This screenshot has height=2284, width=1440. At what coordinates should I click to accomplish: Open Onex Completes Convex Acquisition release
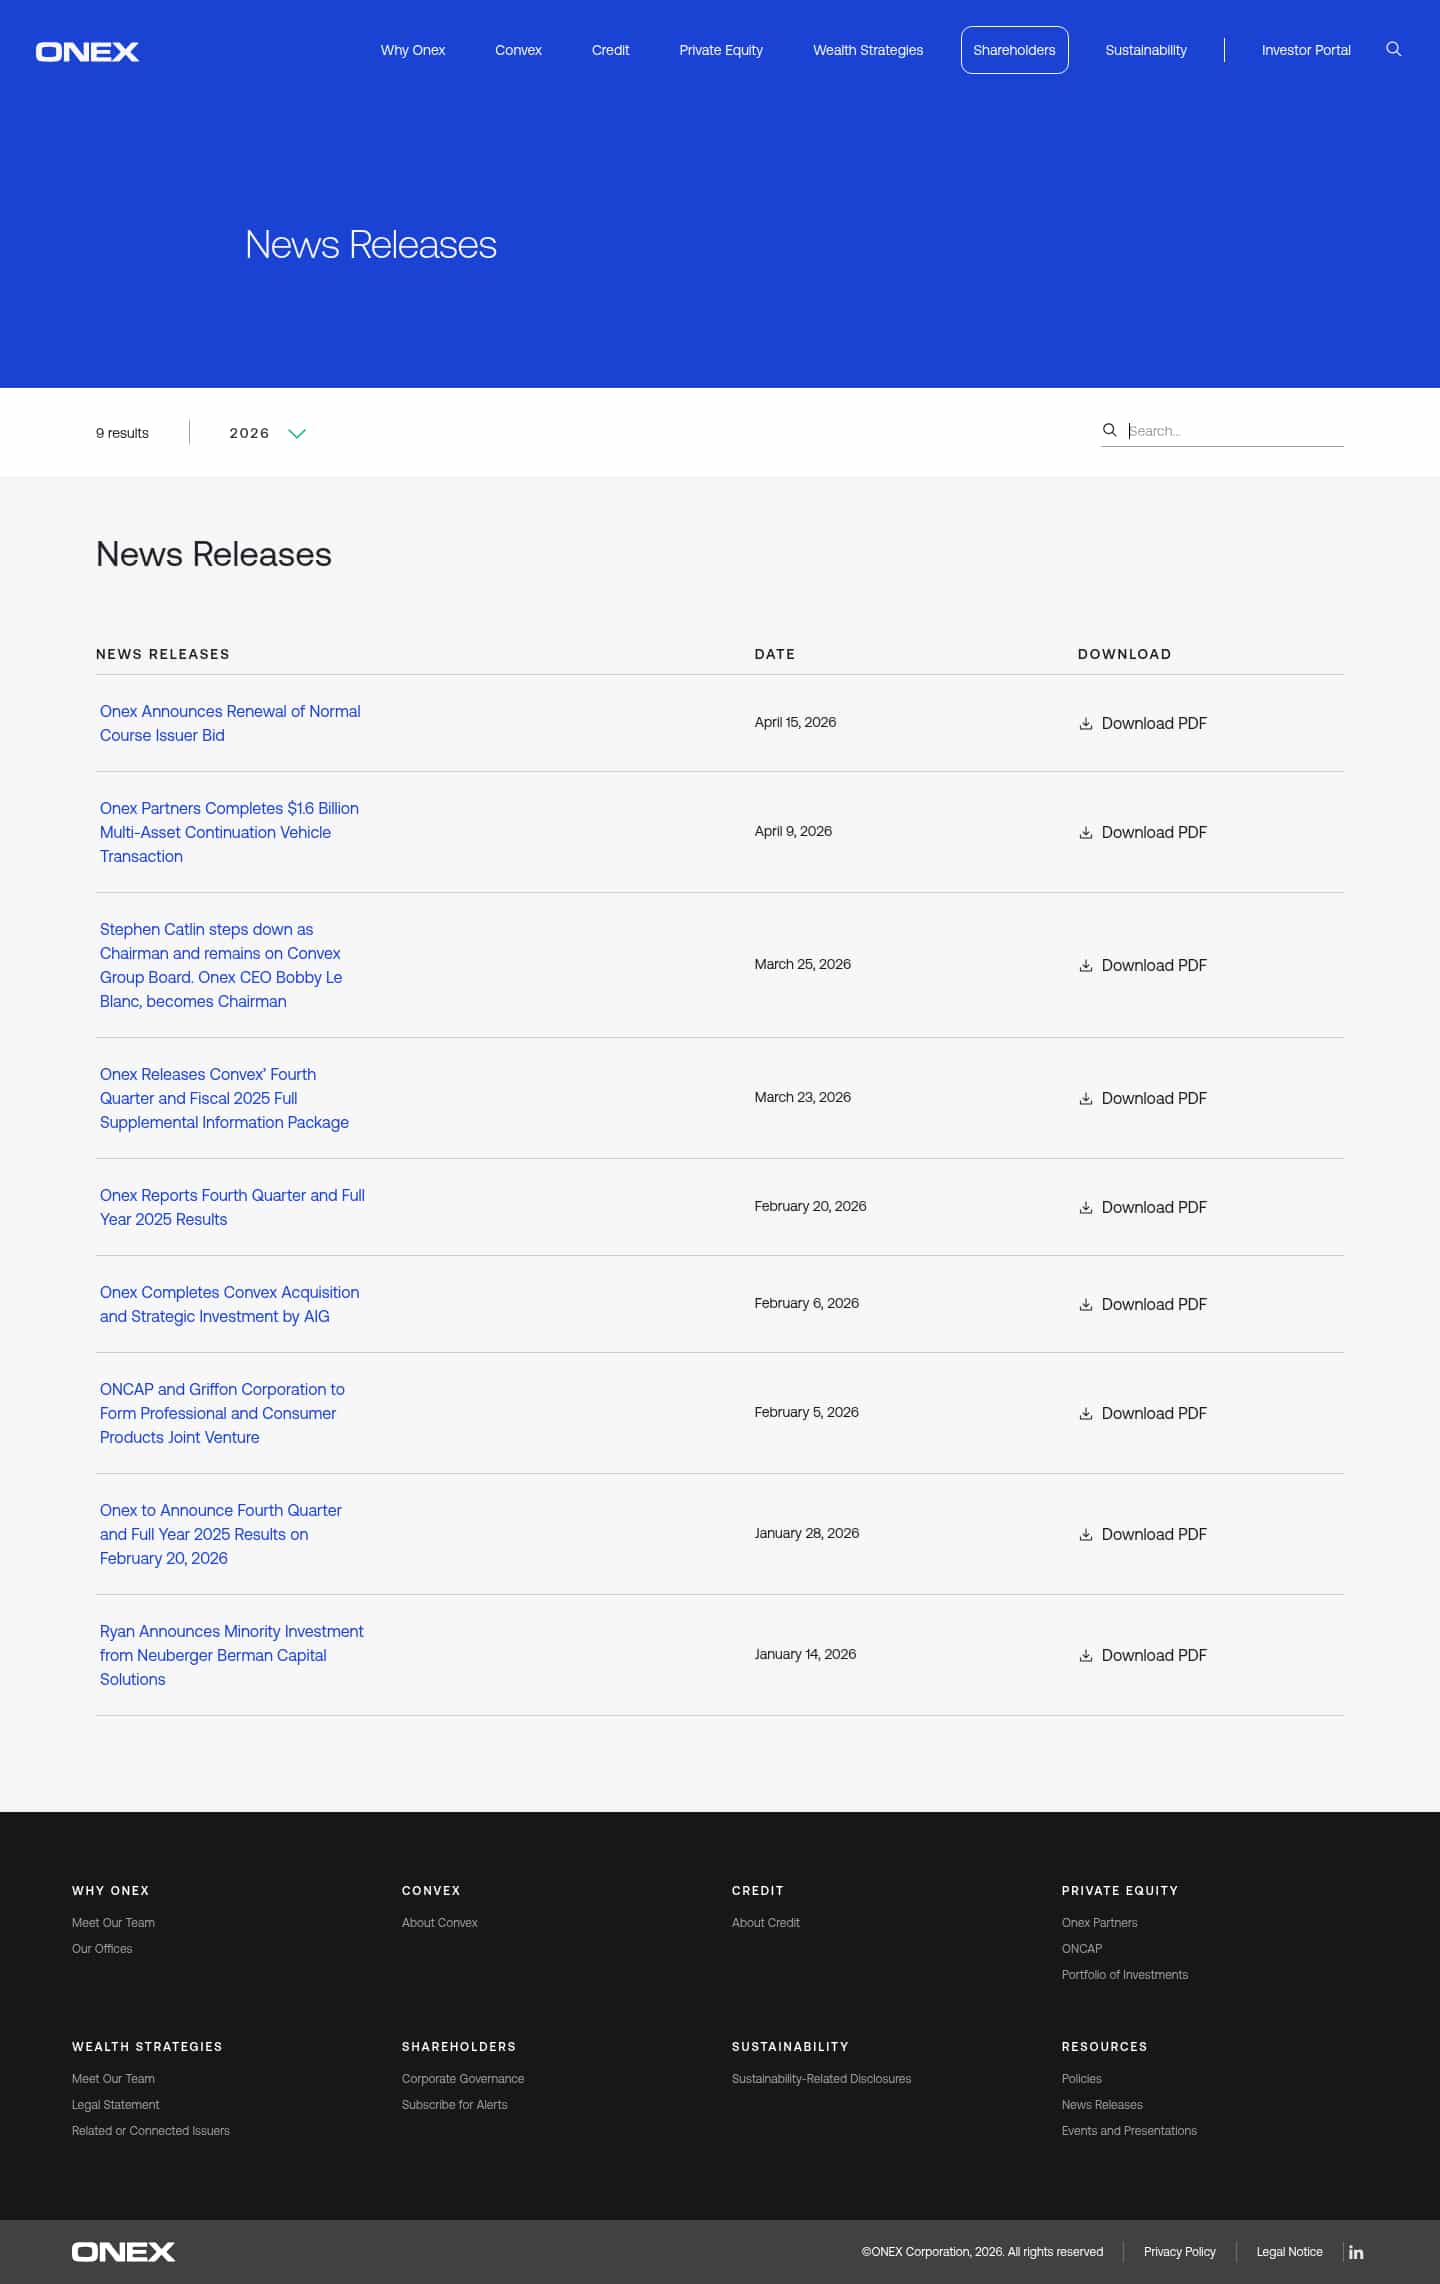(229, 1304)
